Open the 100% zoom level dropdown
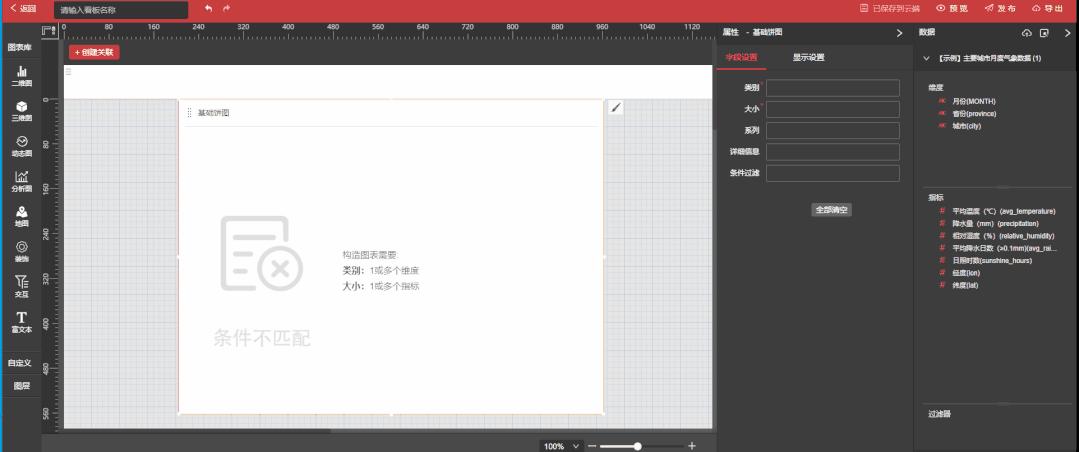The image size is (1079, 452). coord(562,446)
